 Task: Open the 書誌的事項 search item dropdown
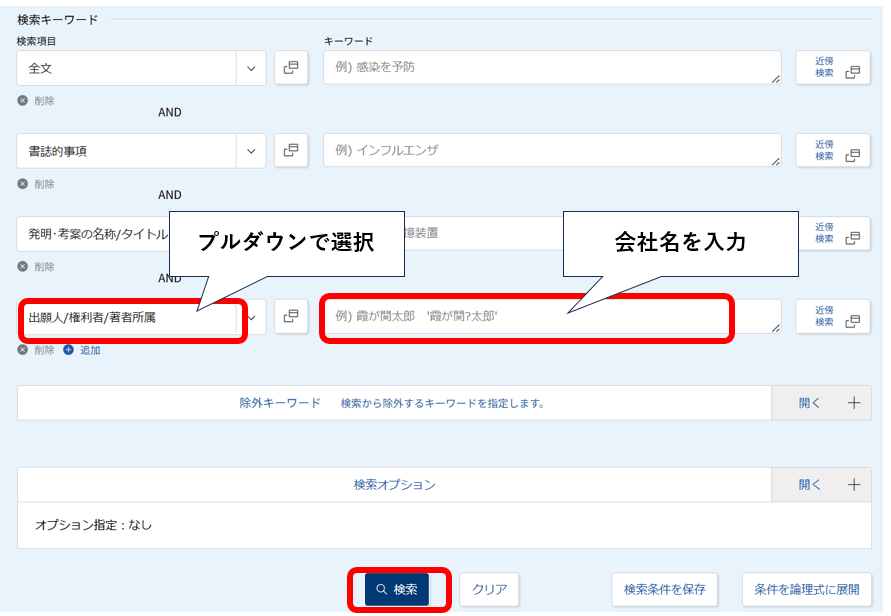coord(141,151)
